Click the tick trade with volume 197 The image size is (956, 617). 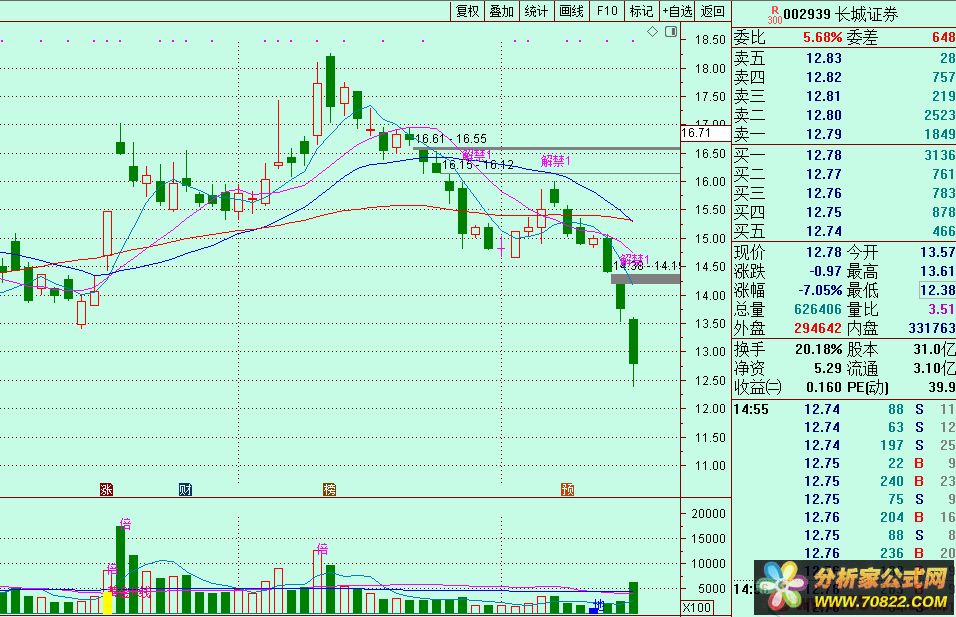point(844,445)
